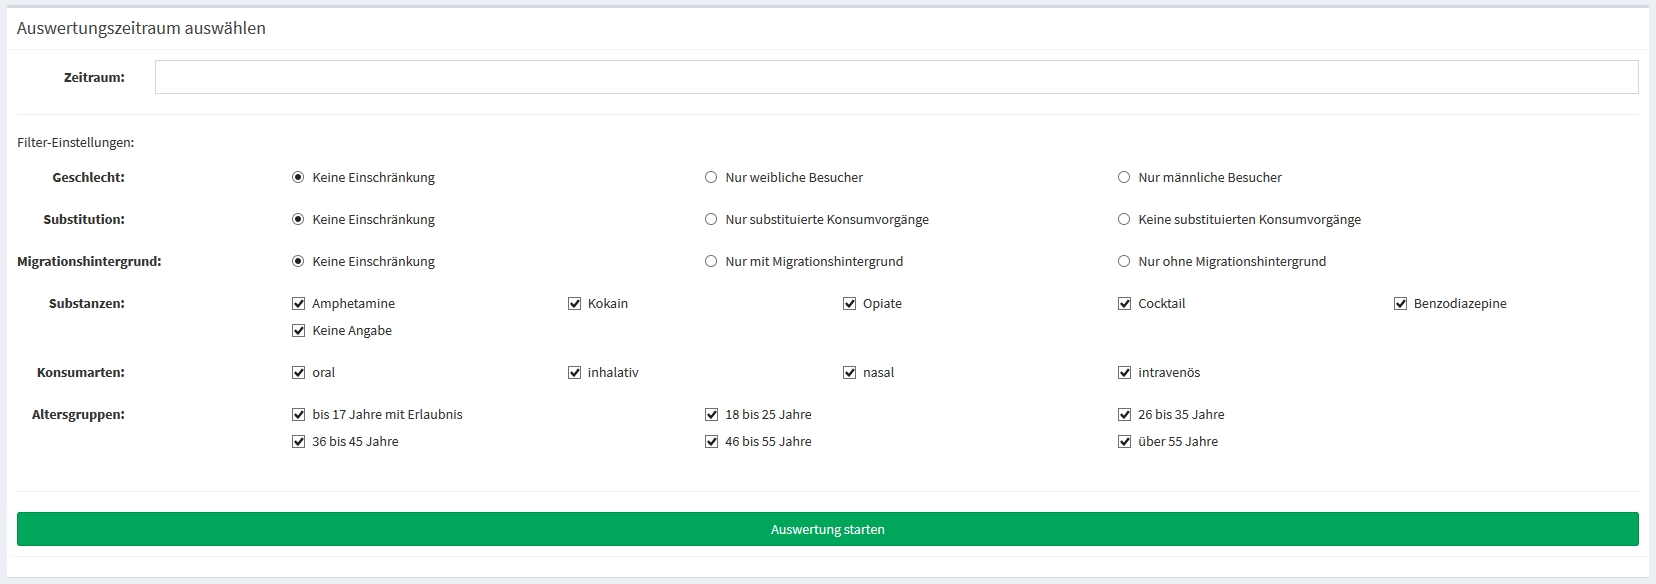Choose Nur substituierte Konsumvorgänge option
Image resolution: width=1656 pixels, height=584 pixels.
(x=711, y=219)
